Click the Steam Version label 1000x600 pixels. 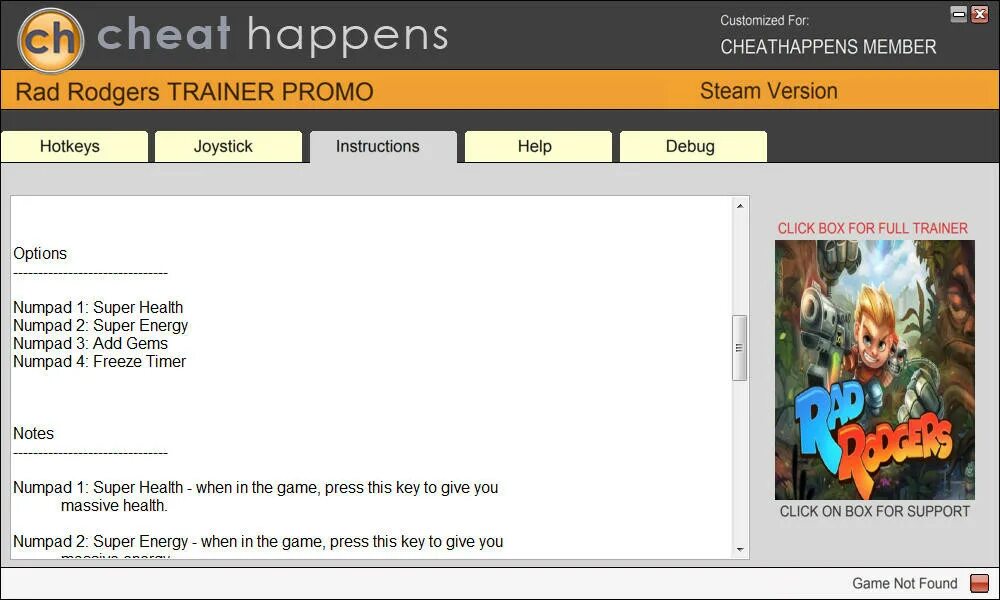coord(768,91)
